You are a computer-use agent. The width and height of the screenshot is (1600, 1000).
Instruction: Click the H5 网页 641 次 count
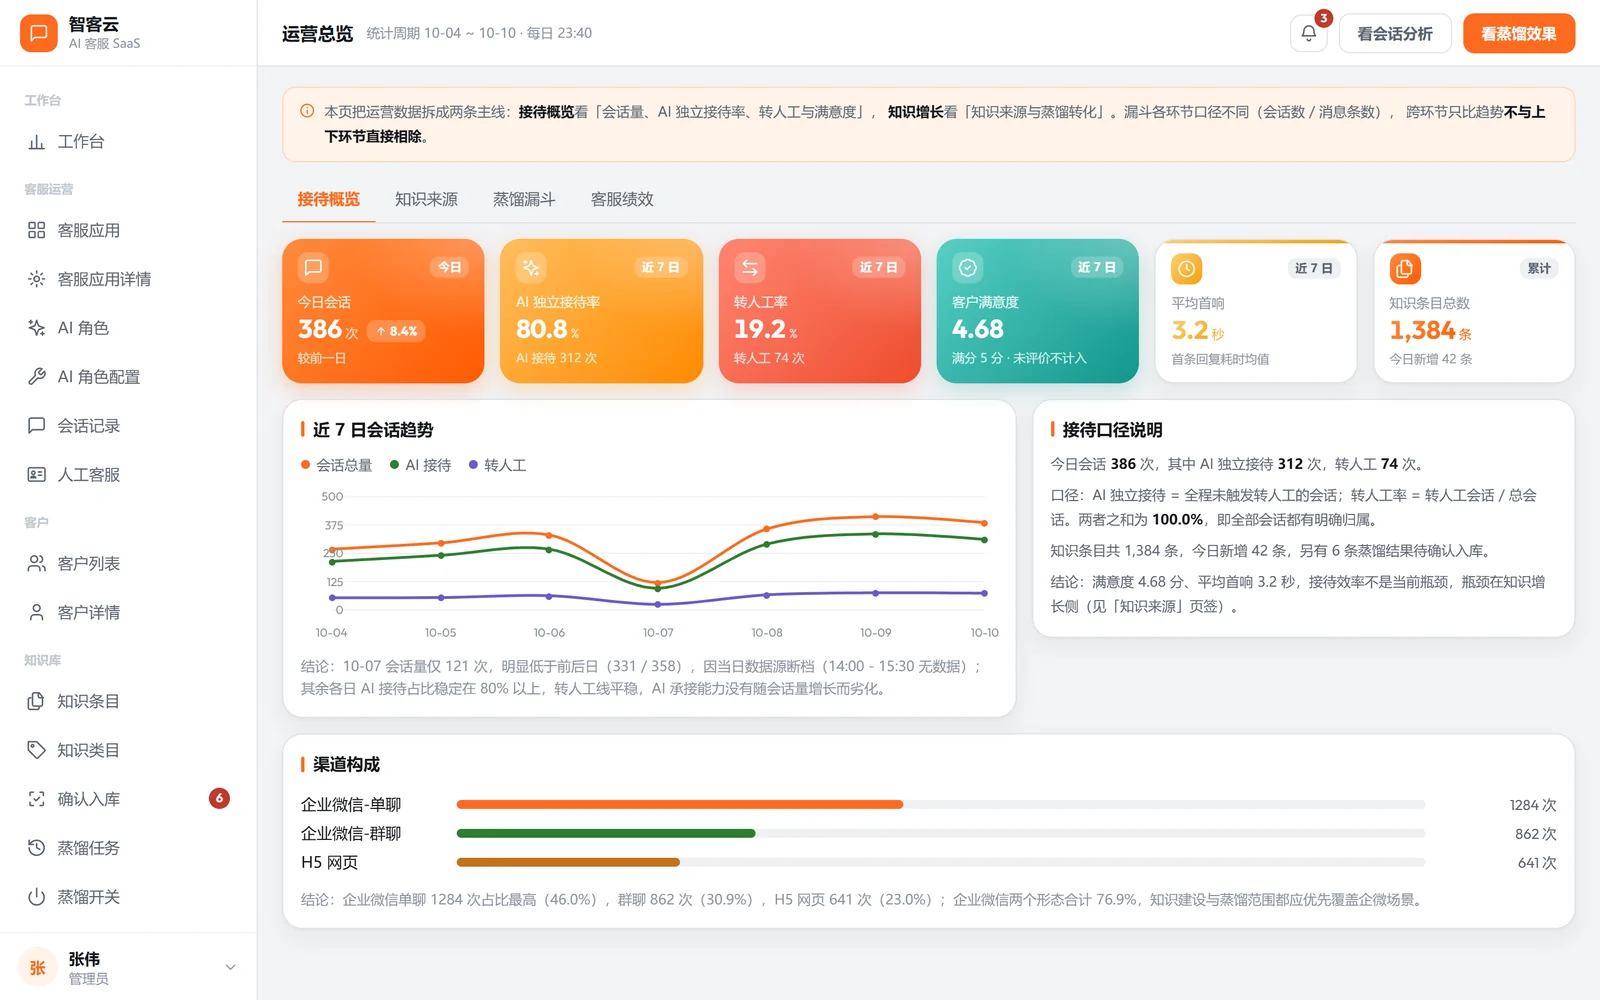pyautogui.click(x=1537, y=862)
